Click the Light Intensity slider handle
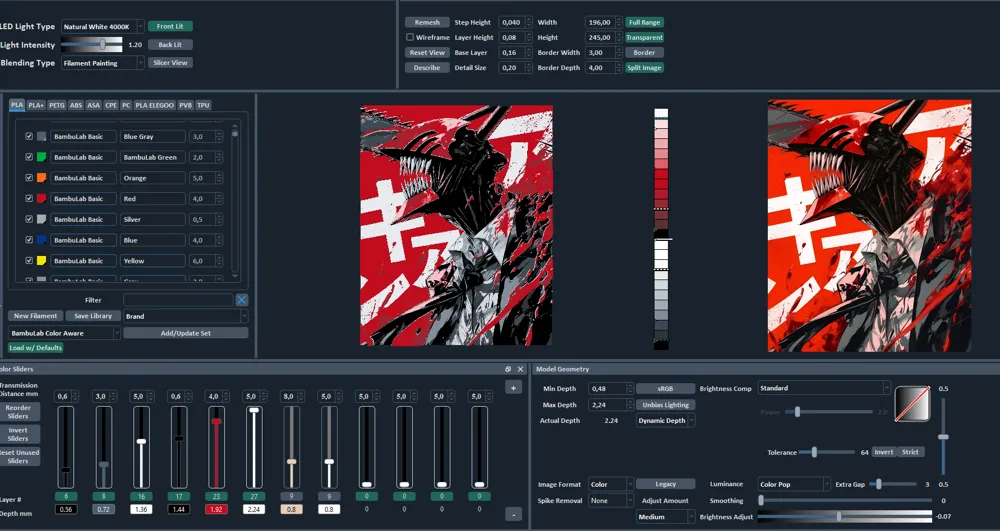Image resolution: width=1000 pixels, height=531 pixels. (x=103, y=45)
